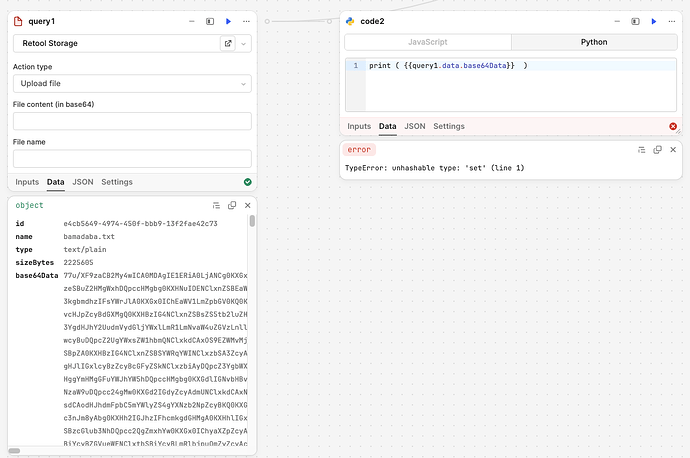Image resolution: width=690 pixels, height=458 pixels.
Task: Toggle format view of object output
Action: pyautogui.click(x=216, y=205)
